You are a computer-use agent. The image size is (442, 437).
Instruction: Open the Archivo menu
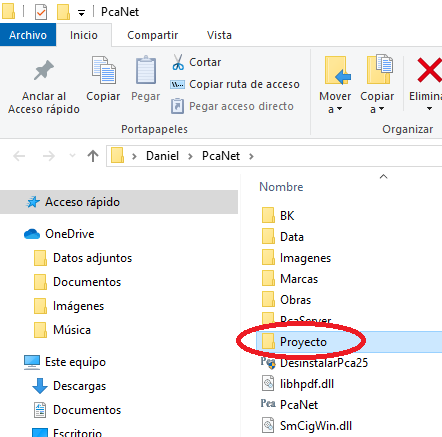28,35
